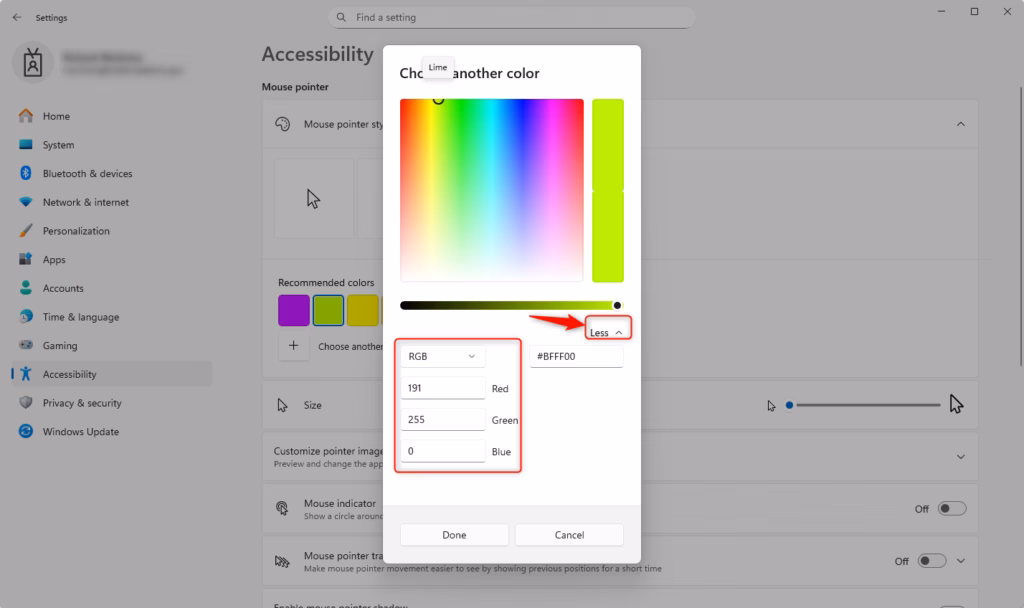Viewport: 1024px width, 608px height.
Task: Click the hex color code field
Action: tap(576, 356)
